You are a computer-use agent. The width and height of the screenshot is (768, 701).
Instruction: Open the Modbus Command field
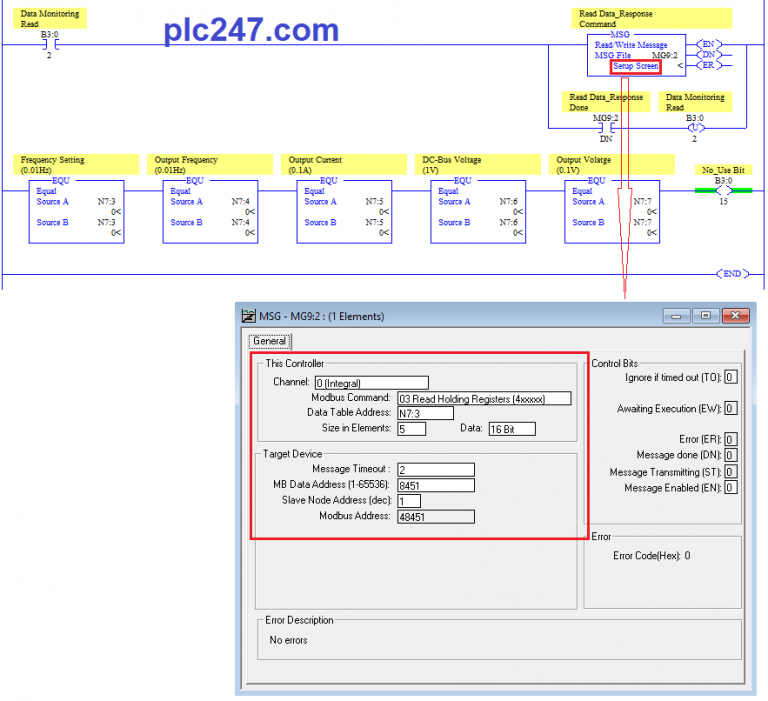coord(484,398)
